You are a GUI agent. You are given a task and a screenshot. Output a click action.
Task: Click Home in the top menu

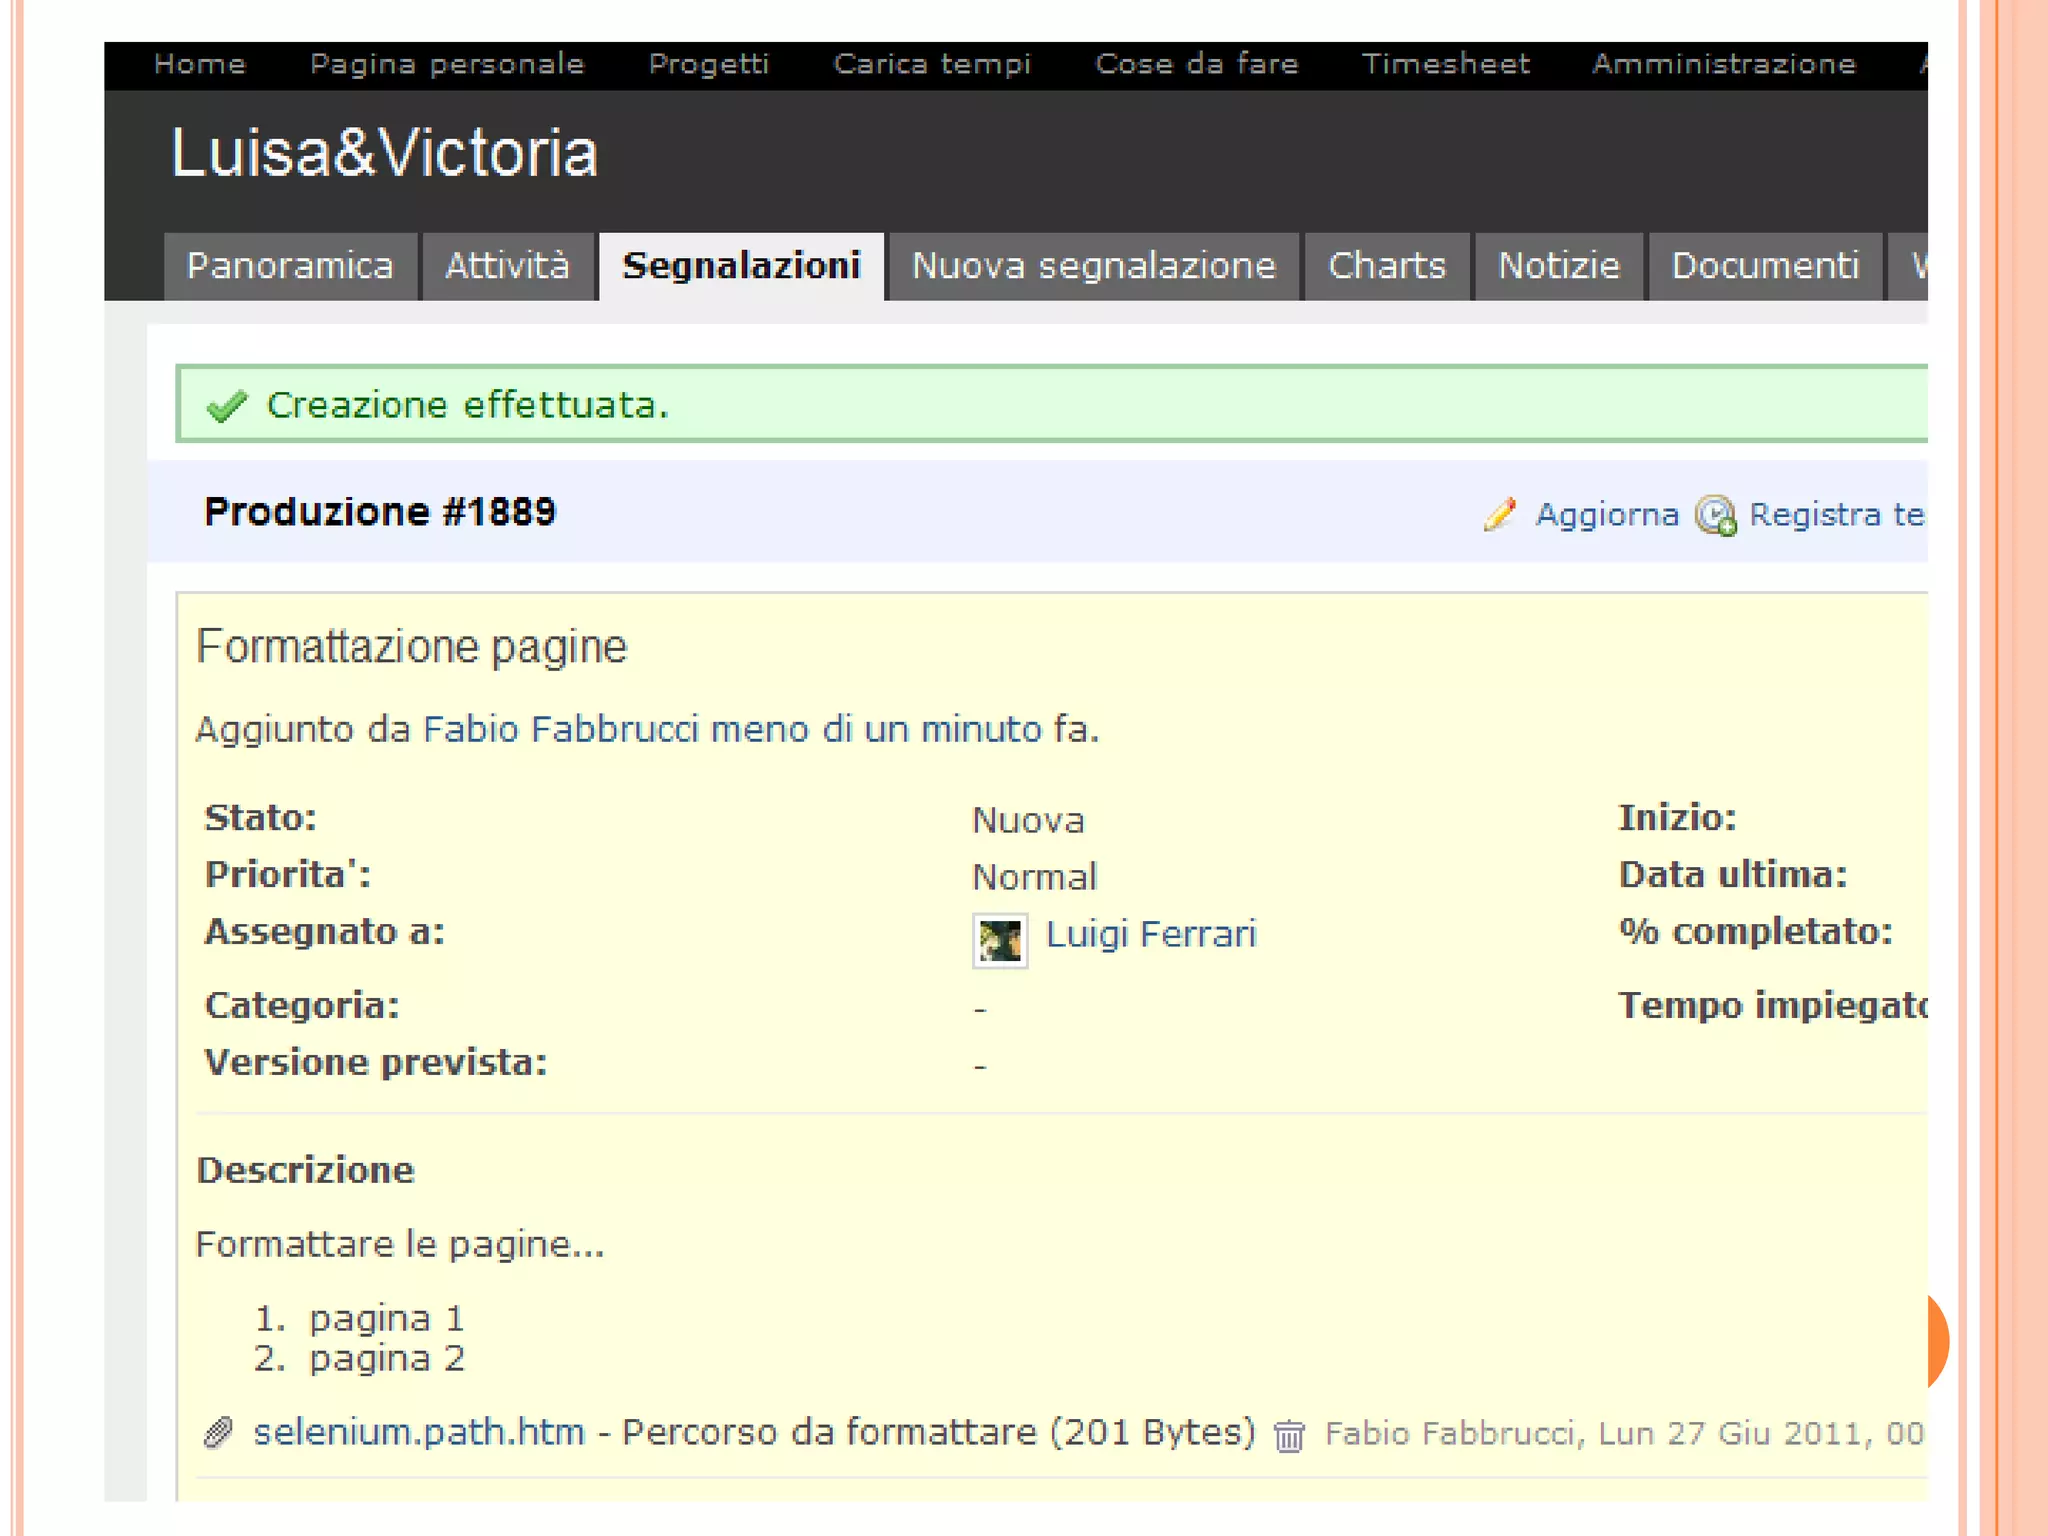[200, 64]
